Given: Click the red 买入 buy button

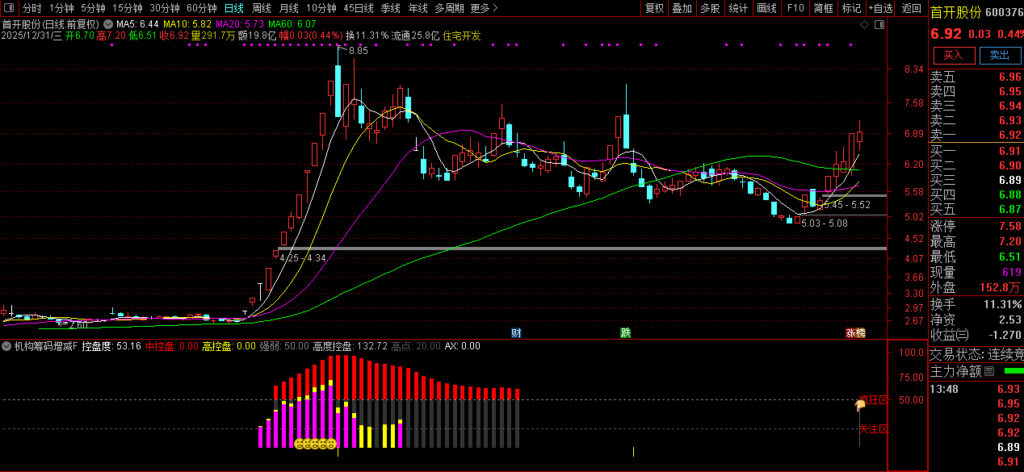Looking at the screenshot, I should [952, 55].
